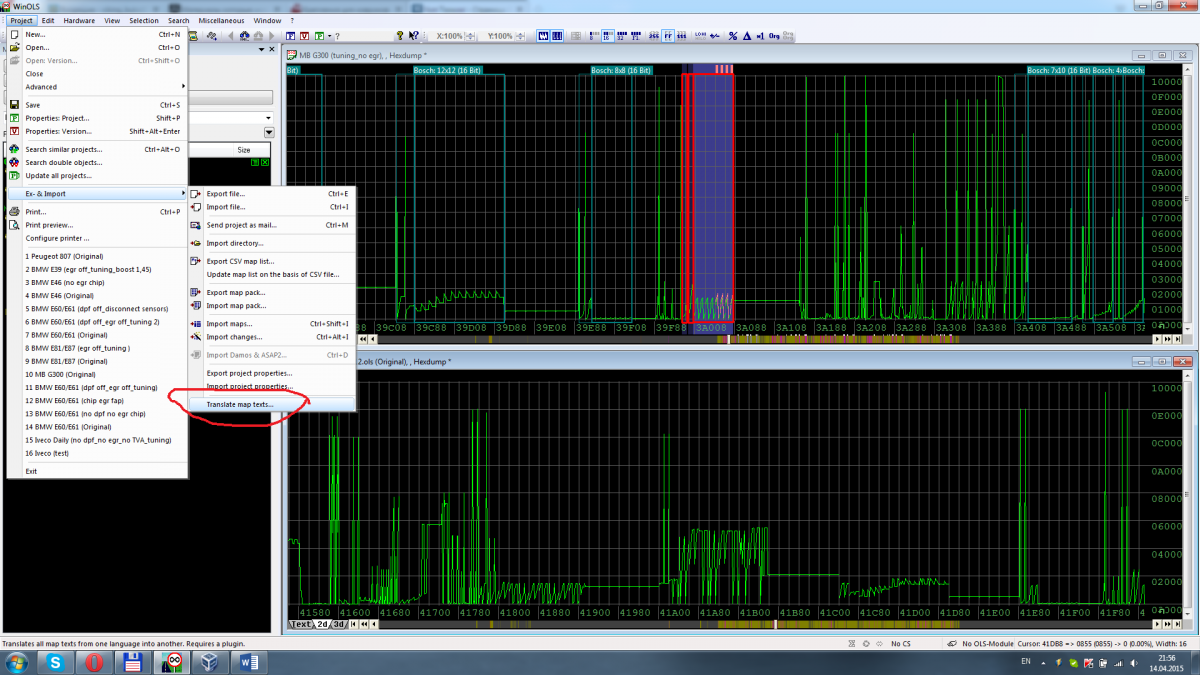Click the percent display toolbar icon
This screenshot has height=675, width=1200.
[733, 36]
